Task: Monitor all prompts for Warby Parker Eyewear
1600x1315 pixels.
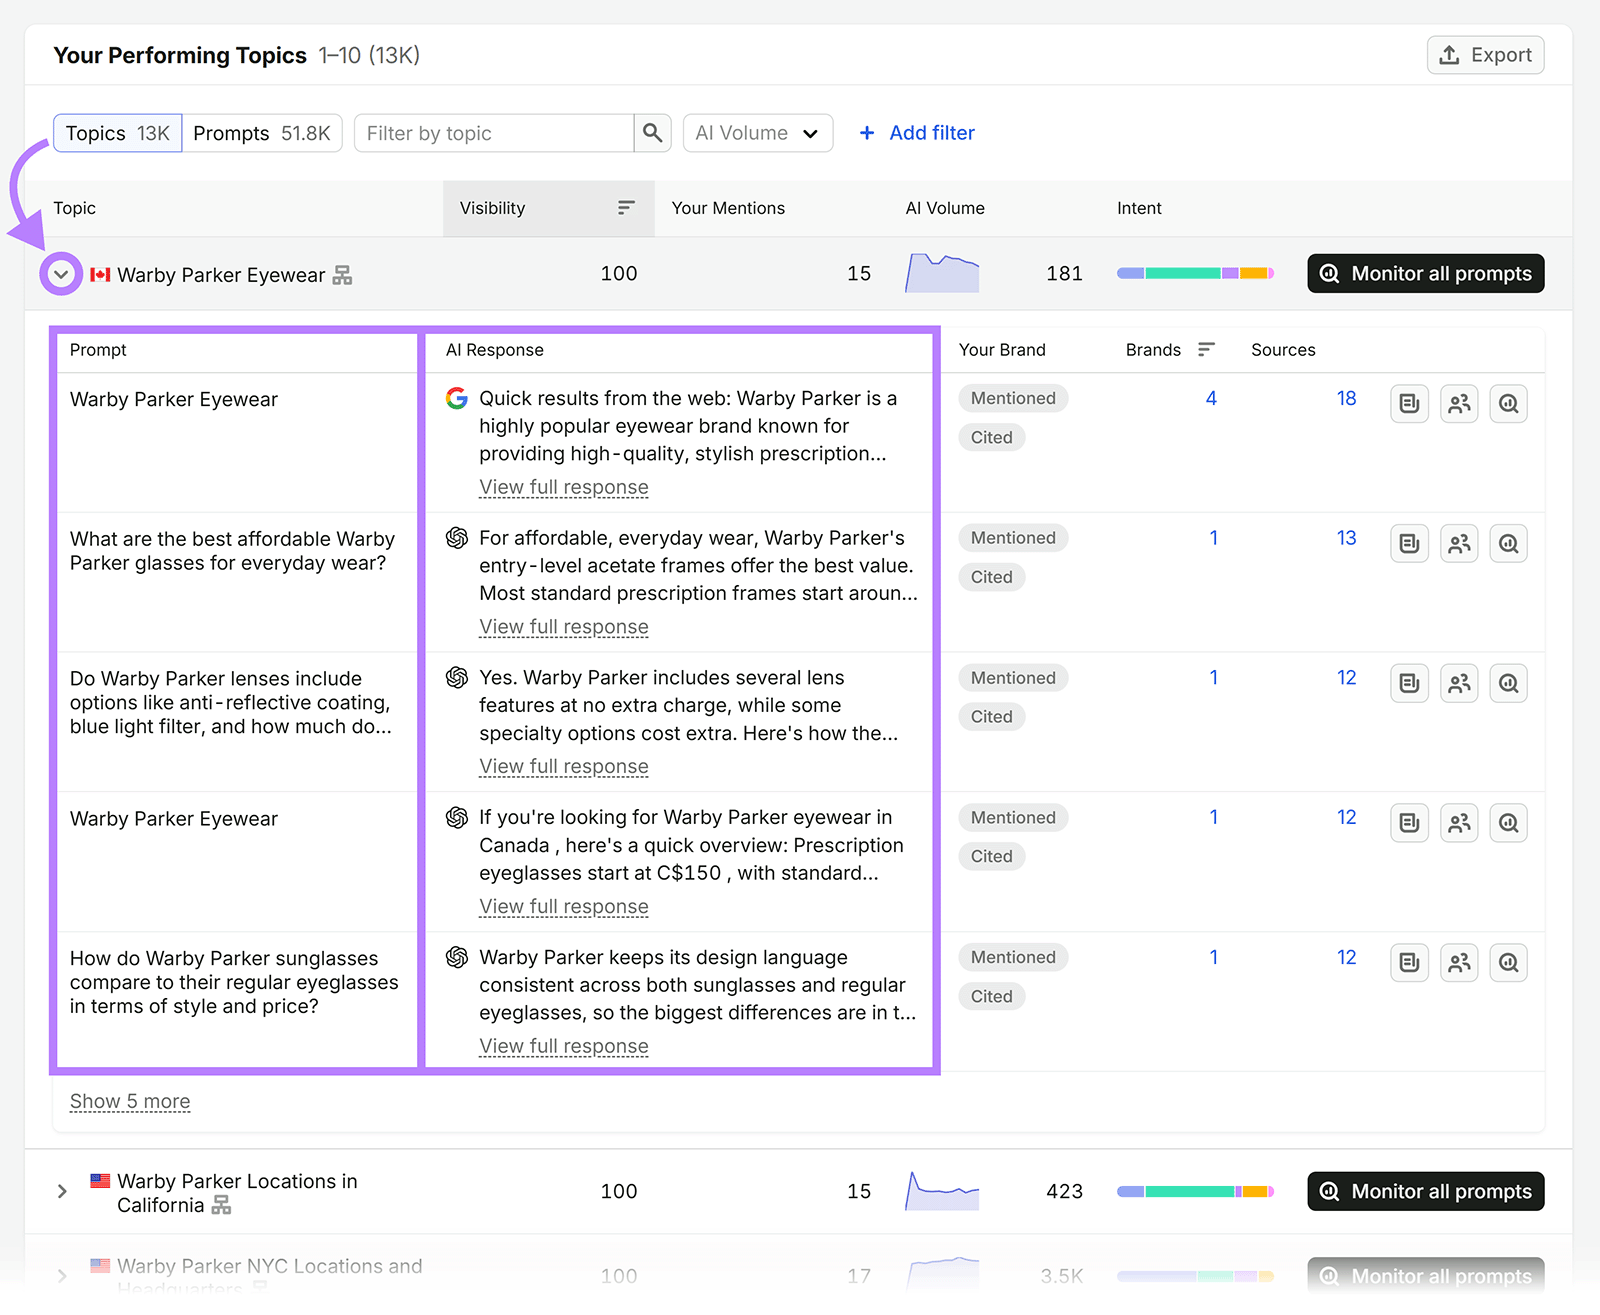Action: [1426, 273]
